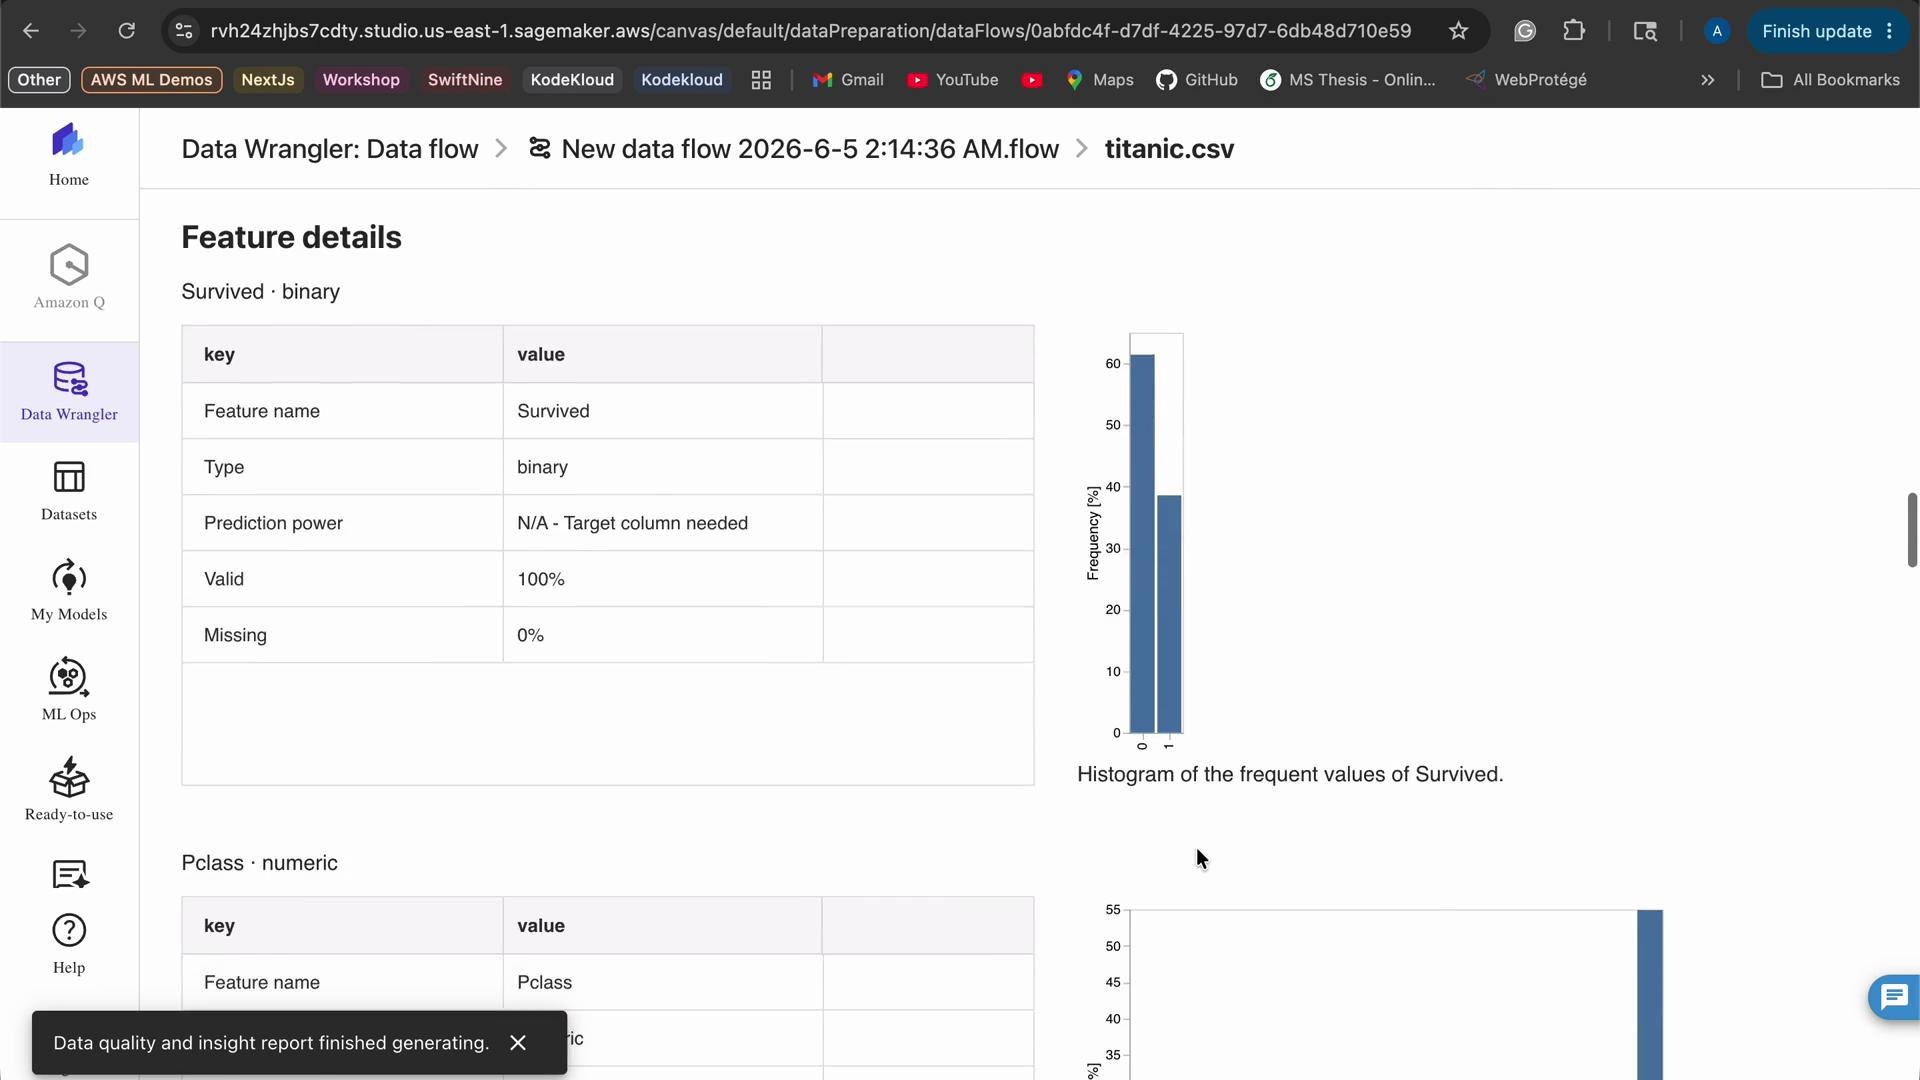Click 'Survived · binary' heading
The height and width of the screenshot is (1080, 1920).
click(x=261, y=292)
